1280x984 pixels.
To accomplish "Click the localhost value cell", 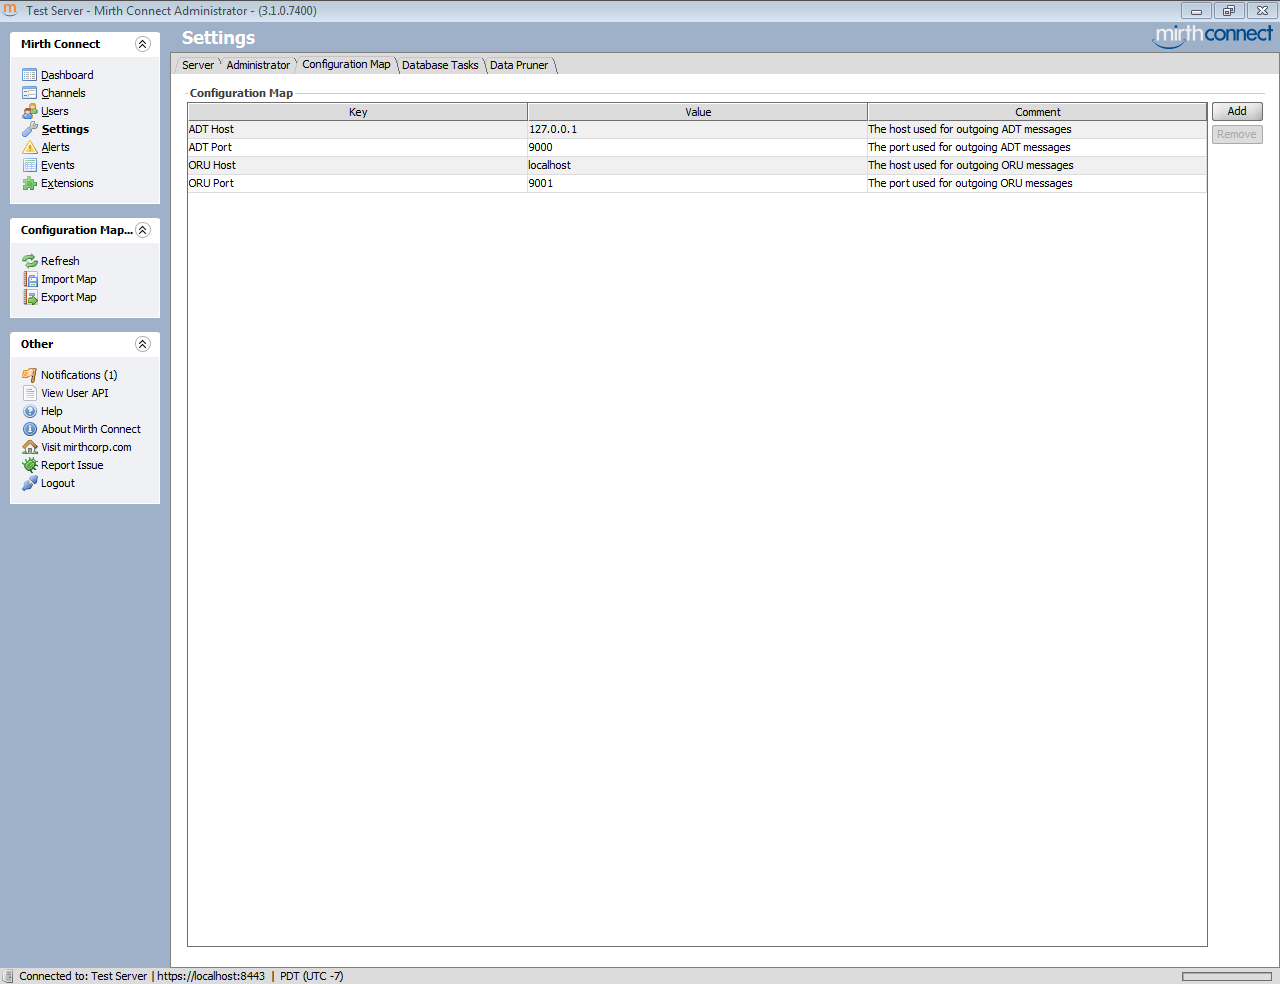I will (x=698, y=165).
